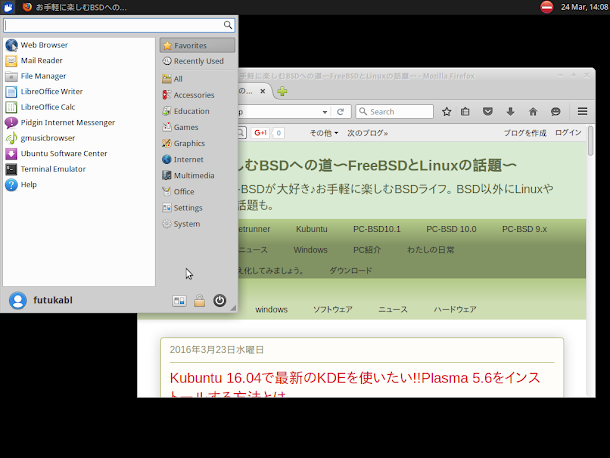This screenshot has height=458, width=610.
Task: Focus the Whisker menu search field
Action: [x=119, y=25]
